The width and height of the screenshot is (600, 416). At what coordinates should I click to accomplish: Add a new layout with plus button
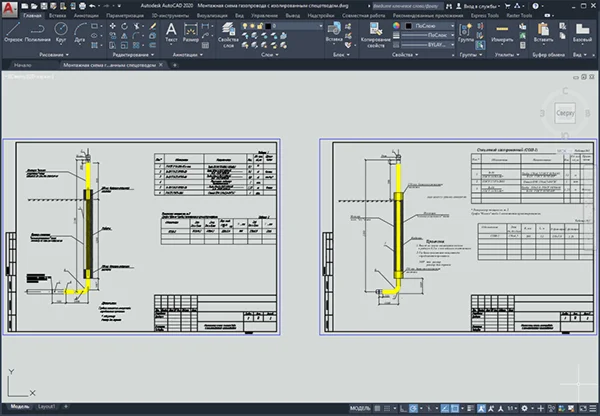click(65, 406)
